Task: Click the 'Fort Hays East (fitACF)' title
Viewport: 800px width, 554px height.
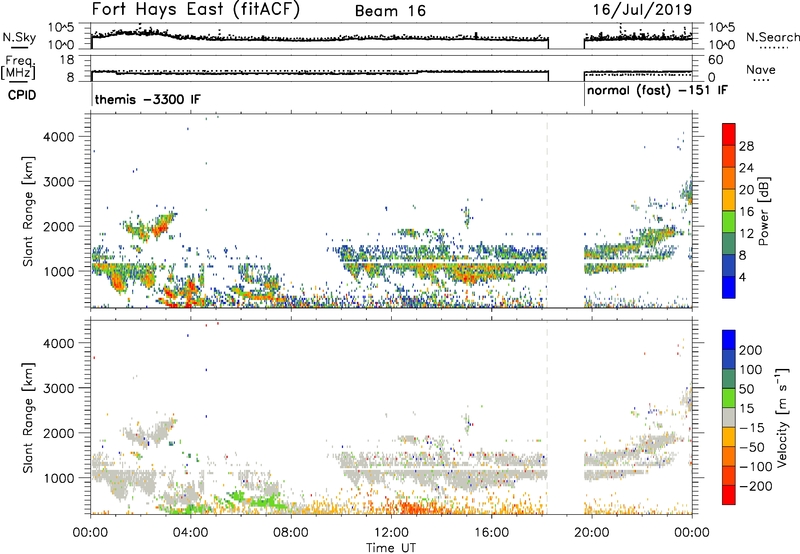Action: tap(196, 10)
